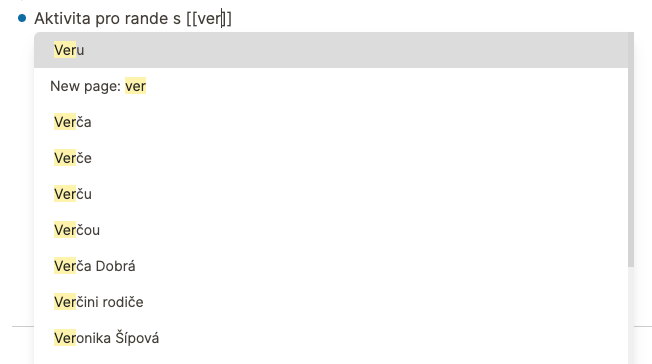This screenshot has width=652, height=364.
Task: Pick the Verča page suggestion
Action: 331,122
